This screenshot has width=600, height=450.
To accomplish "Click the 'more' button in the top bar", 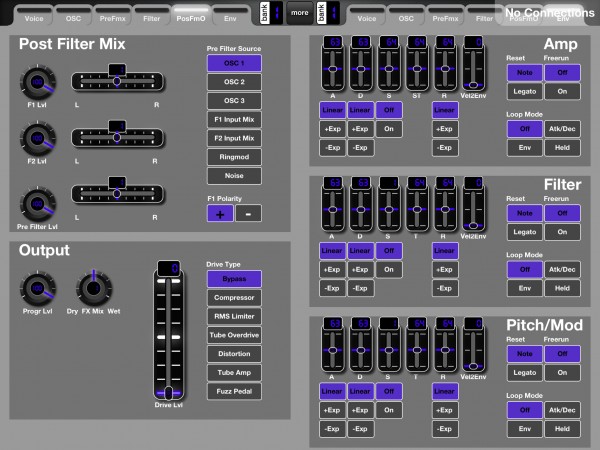I will point(300,13).
